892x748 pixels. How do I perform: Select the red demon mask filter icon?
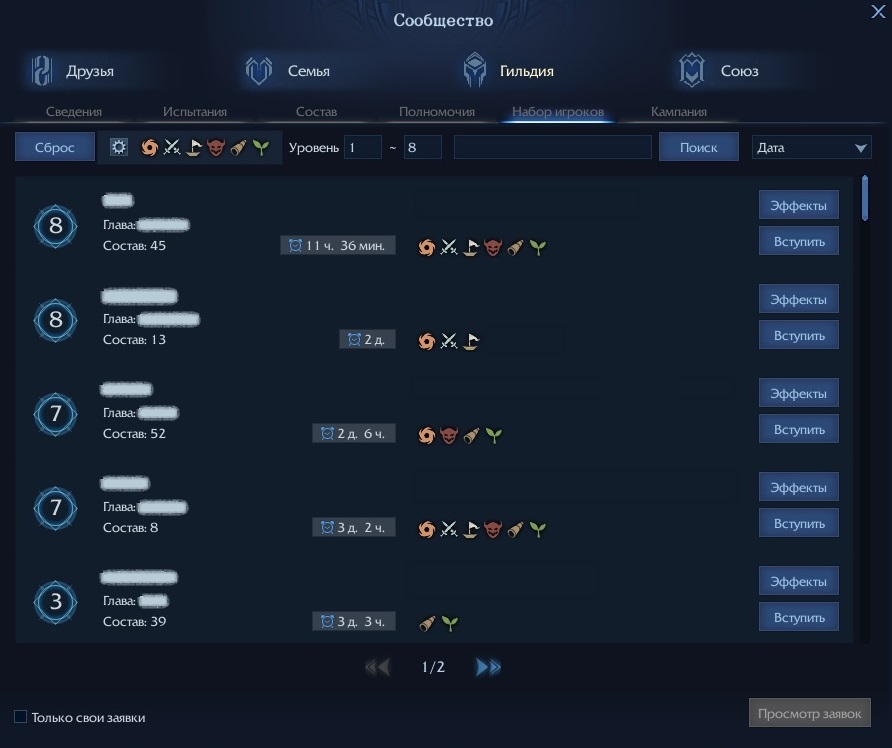216,147
